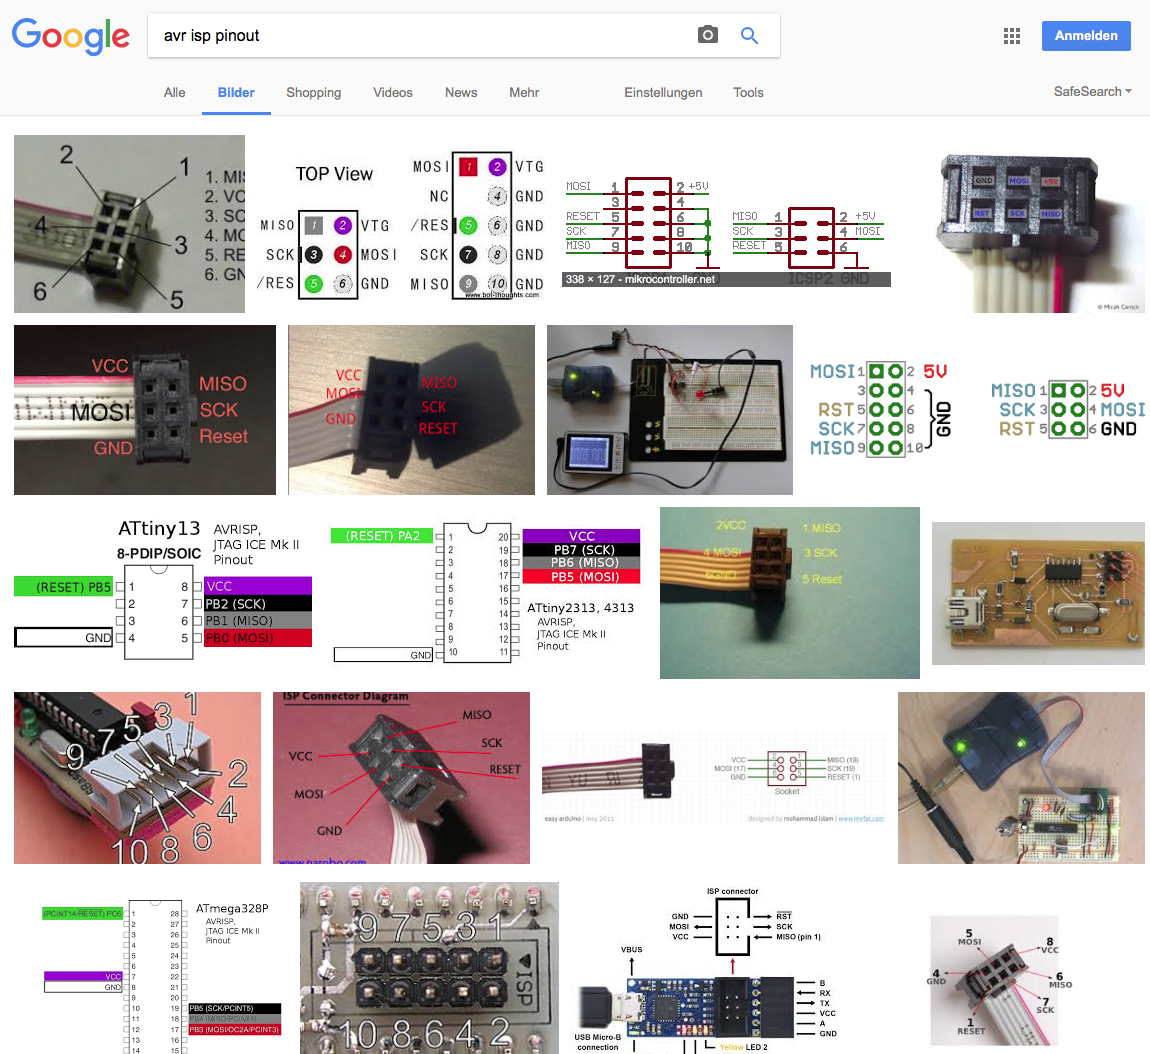Open the Shopping tab
Screen dimensions: 1150x1054
313,92
